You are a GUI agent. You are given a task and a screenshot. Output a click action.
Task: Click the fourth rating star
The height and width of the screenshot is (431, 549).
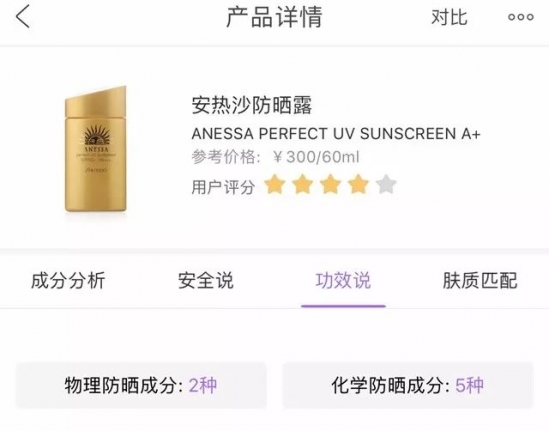click(x=358, y=185)
